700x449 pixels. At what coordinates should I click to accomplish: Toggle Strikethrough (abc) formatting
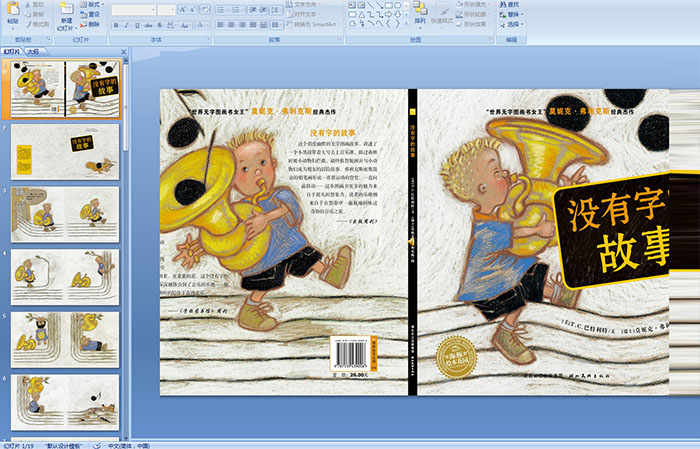click(148, 25)
